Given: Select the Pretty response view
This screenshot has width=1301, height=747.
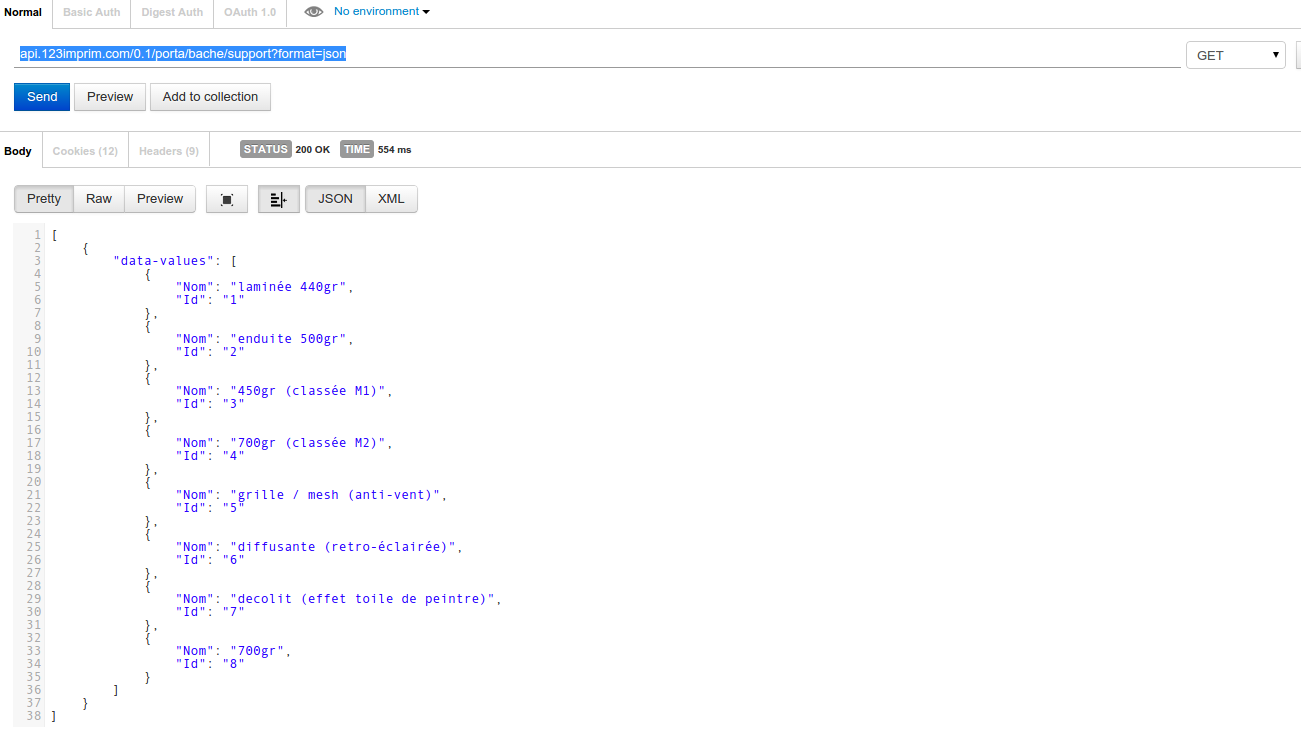Looking at the screenshot, I should (44, 199).
